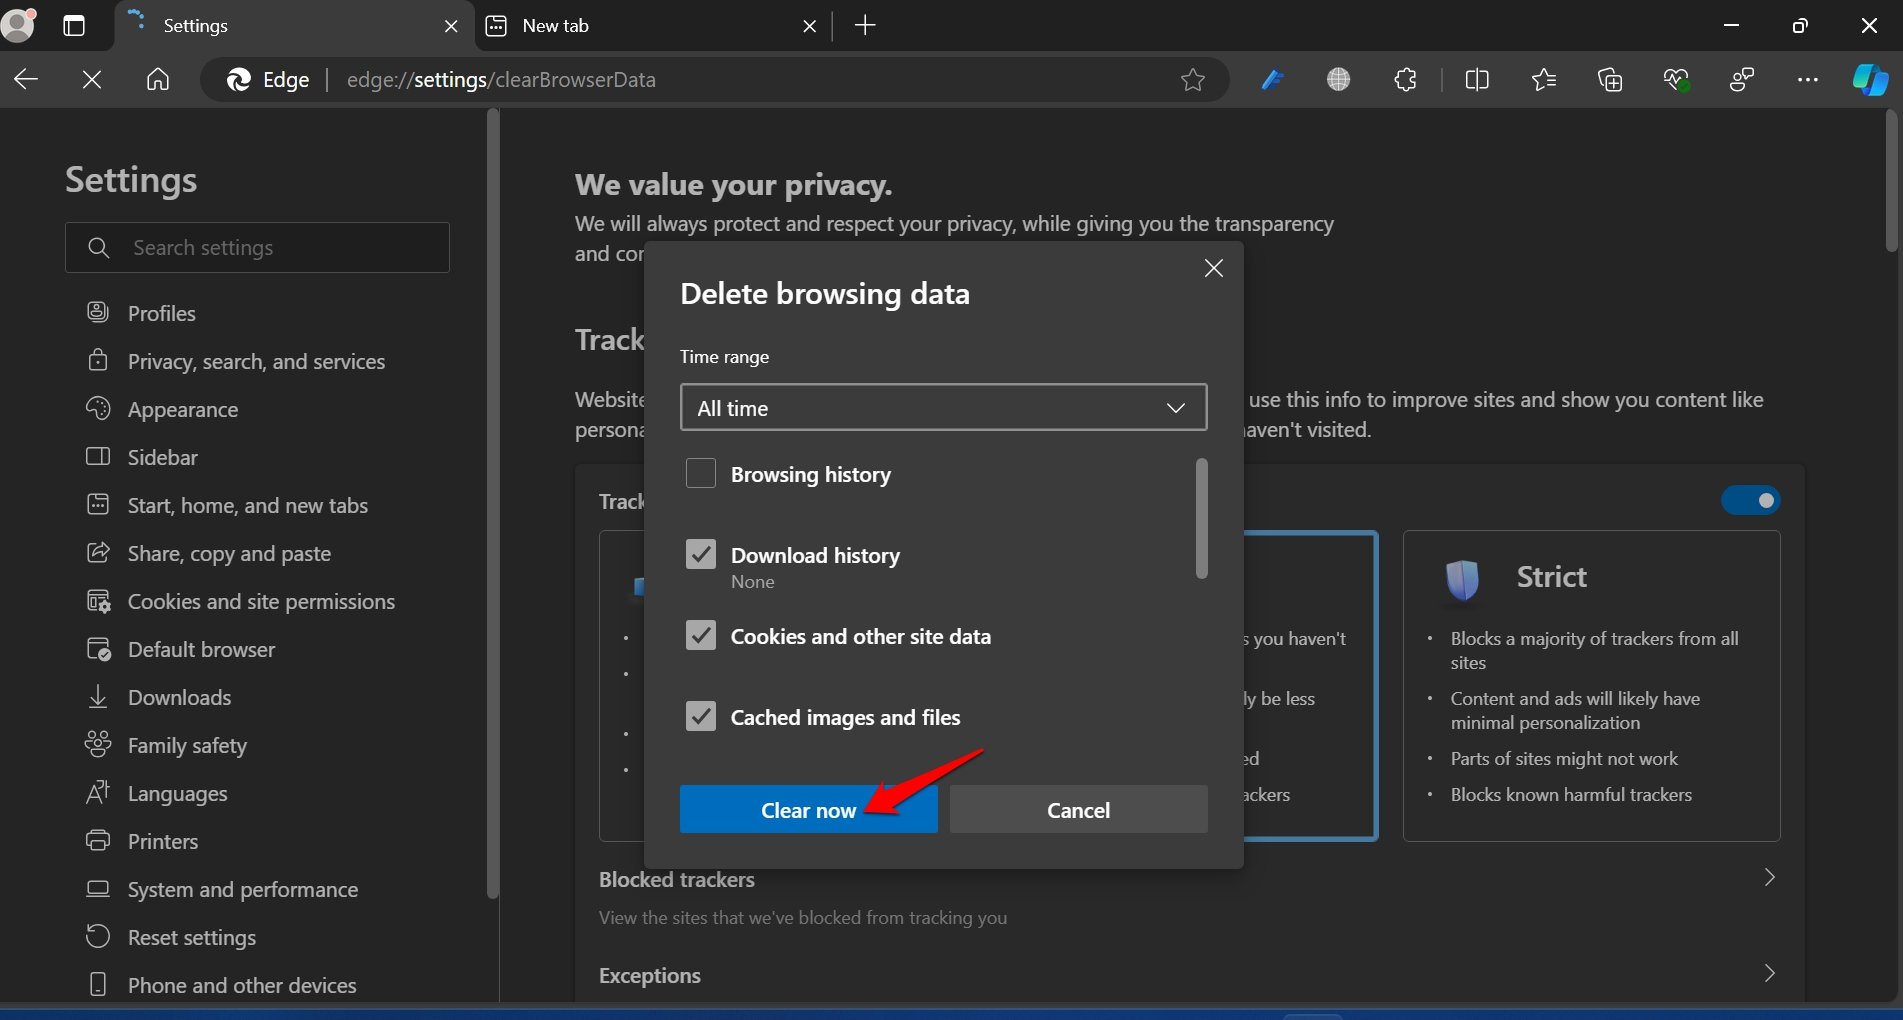Go back with the back arrow
The width and height of the screenshot is (1903, 1020).
[x=26, y=79]
